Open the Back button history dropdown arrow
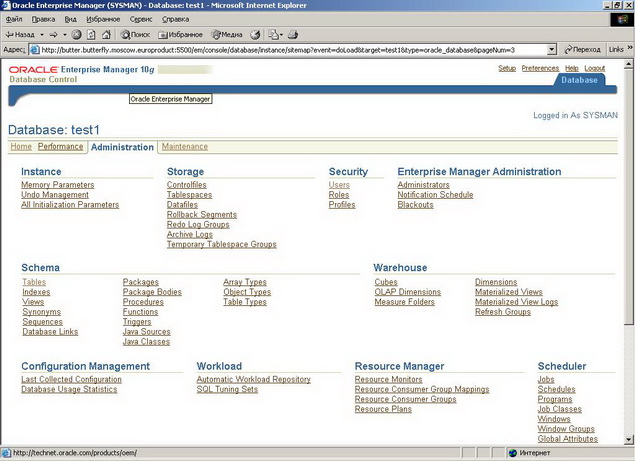The height and width of the screenshot is (461, 635). [42, 35]
